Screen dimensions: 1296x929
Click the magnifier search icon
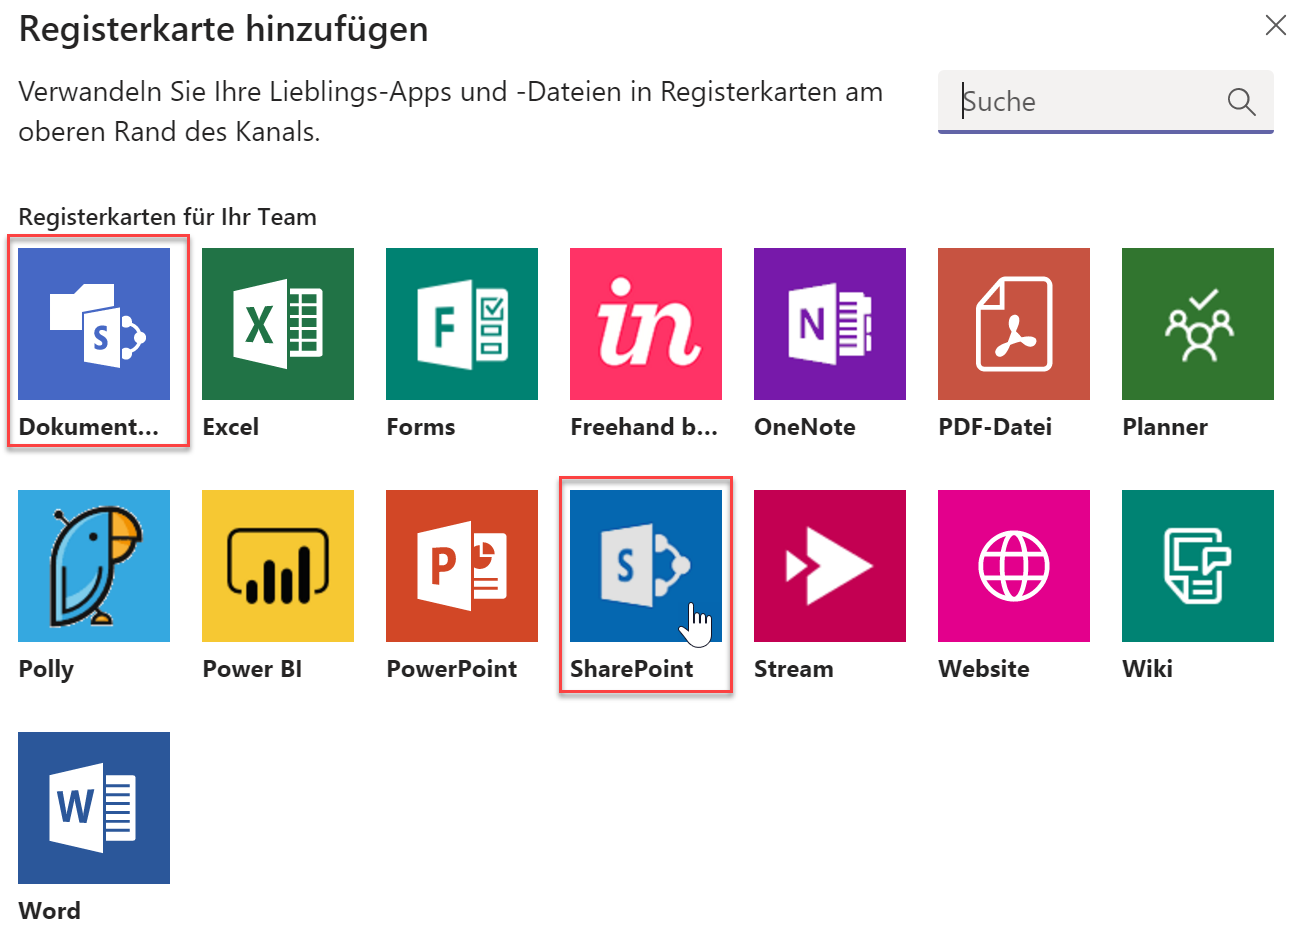point(1241,101)
